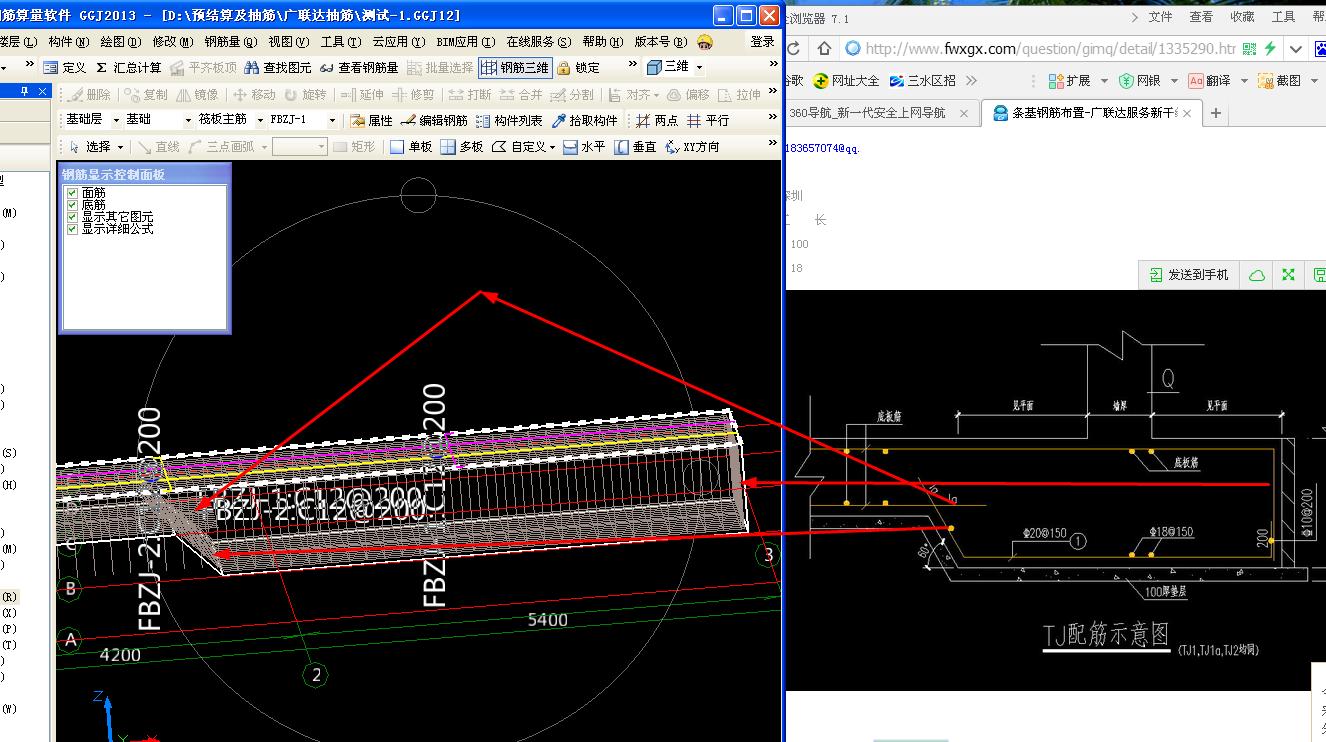Open 在线服务(S) menu
Image resolution: width=1326 pixels, height=742 pixels.
click(x=539, y=42)
